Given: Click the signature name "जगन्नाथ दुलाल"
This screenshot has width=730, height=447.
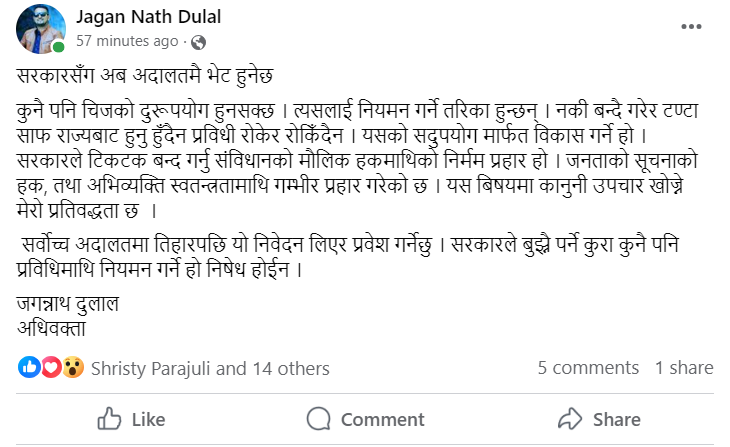Looking at the screenshot, I should [68, 305].
